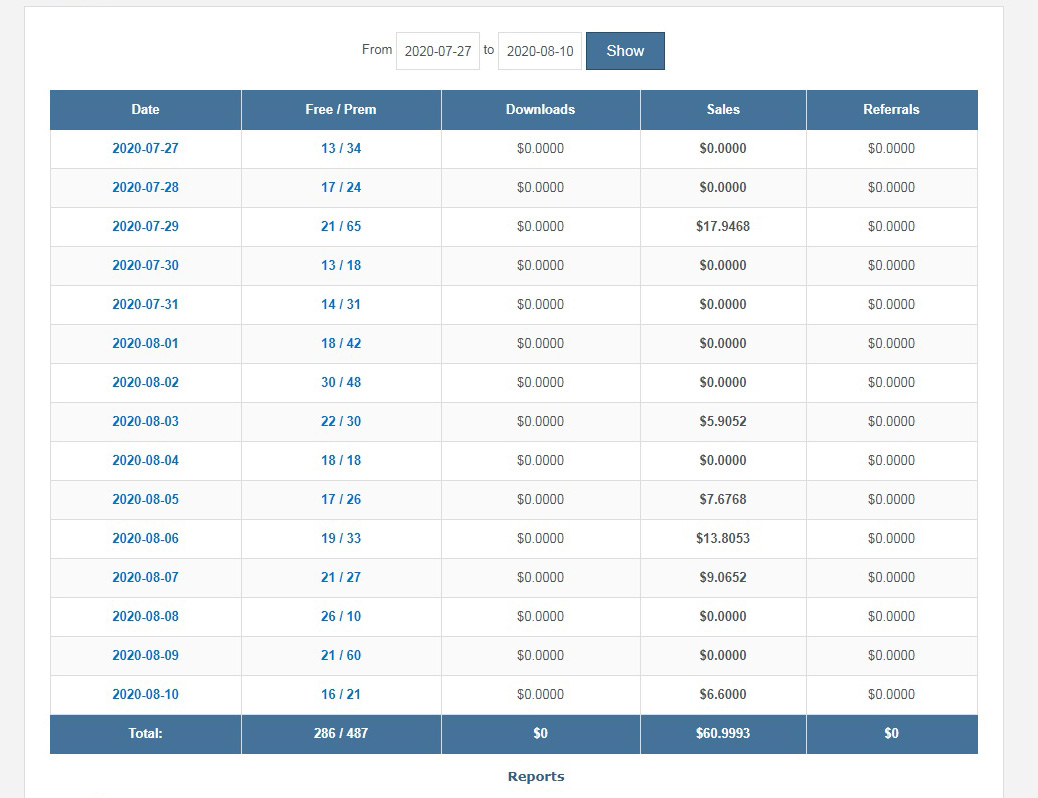Click the Referrals column header
Image resolution: width=1038 pixels, height=798 pixels.
892,109
